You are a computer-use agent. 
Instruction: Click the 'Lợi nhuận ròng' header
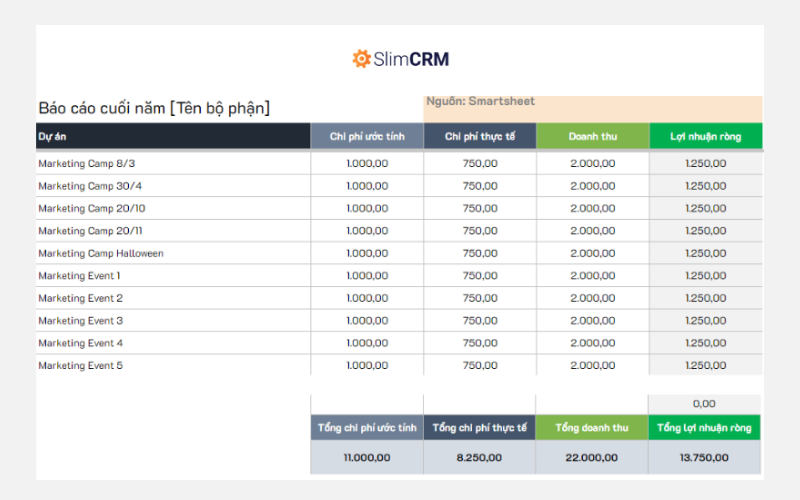(x=705, y=136)
